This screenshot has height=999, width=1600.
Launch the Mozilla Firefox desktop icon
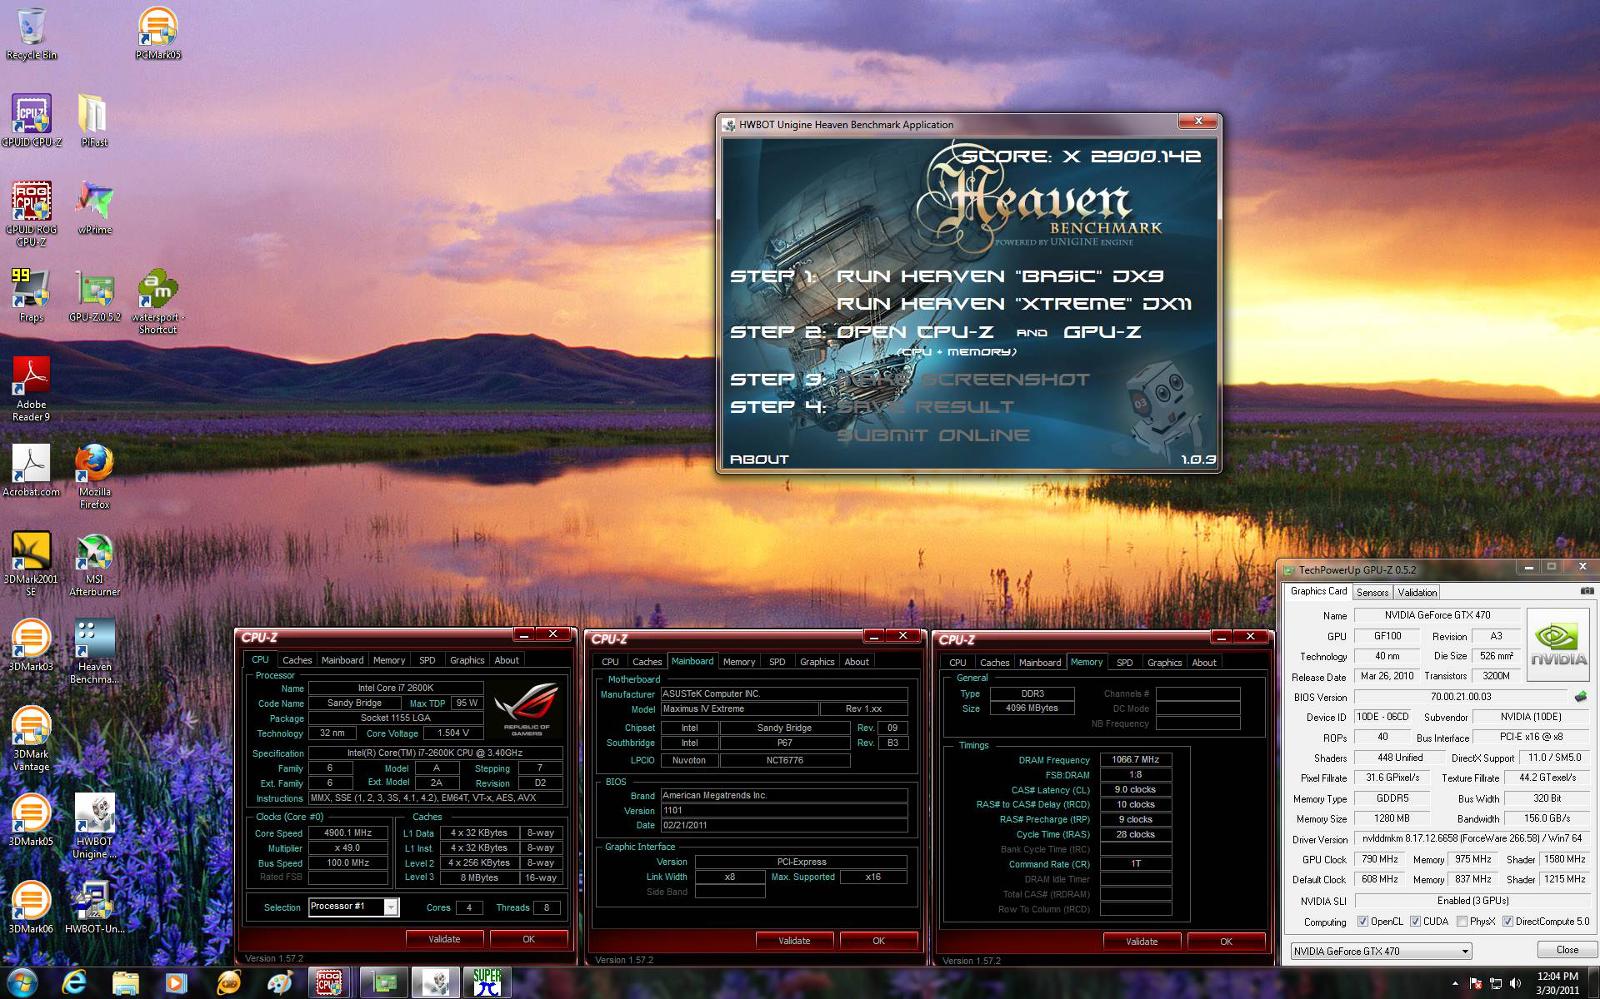(x=94, y=476)
